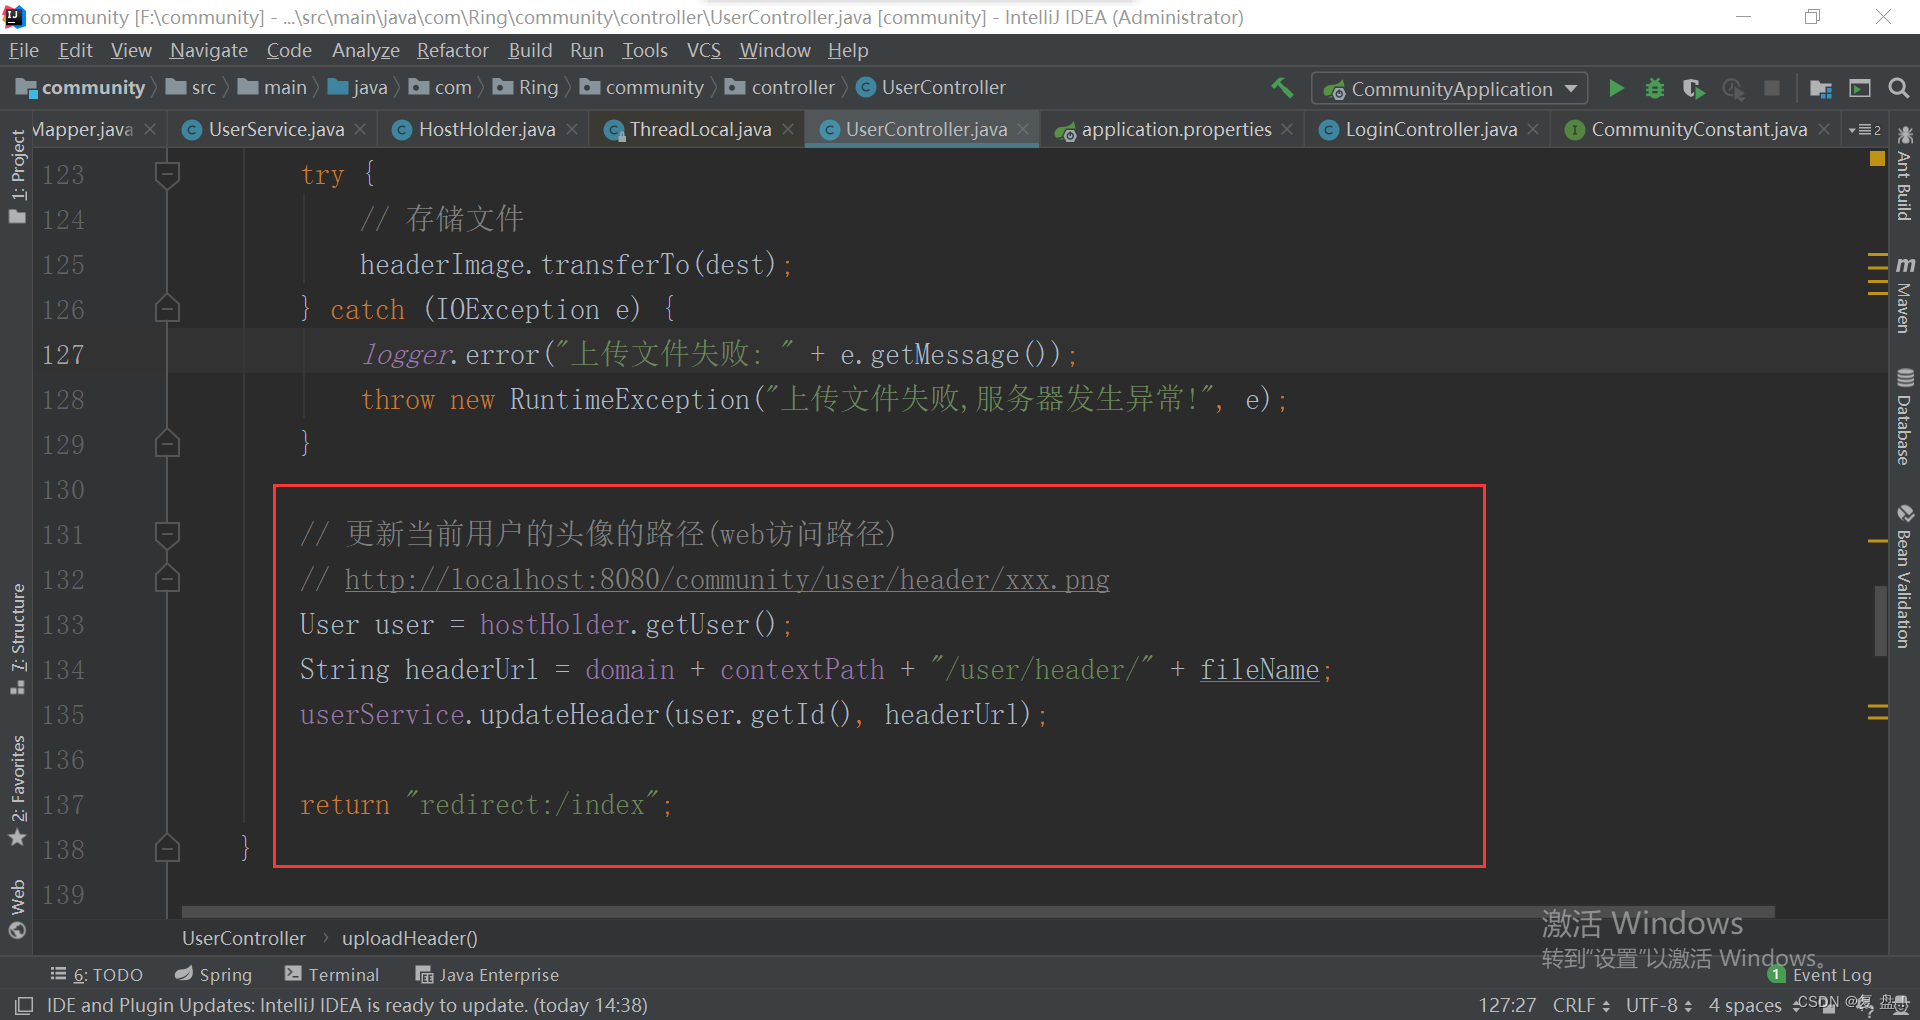
Task: Click the localhost URL link in comment
Action: 727,580
